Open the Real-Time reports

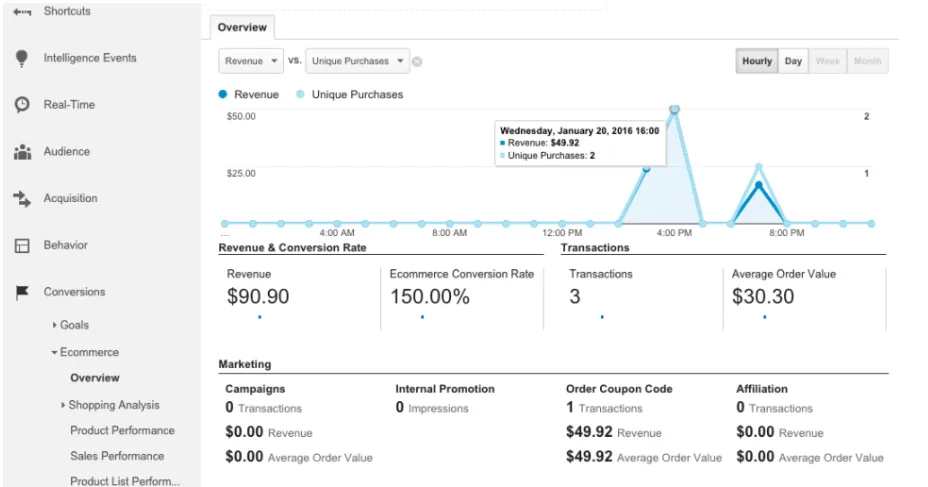(x=69, y=105)
